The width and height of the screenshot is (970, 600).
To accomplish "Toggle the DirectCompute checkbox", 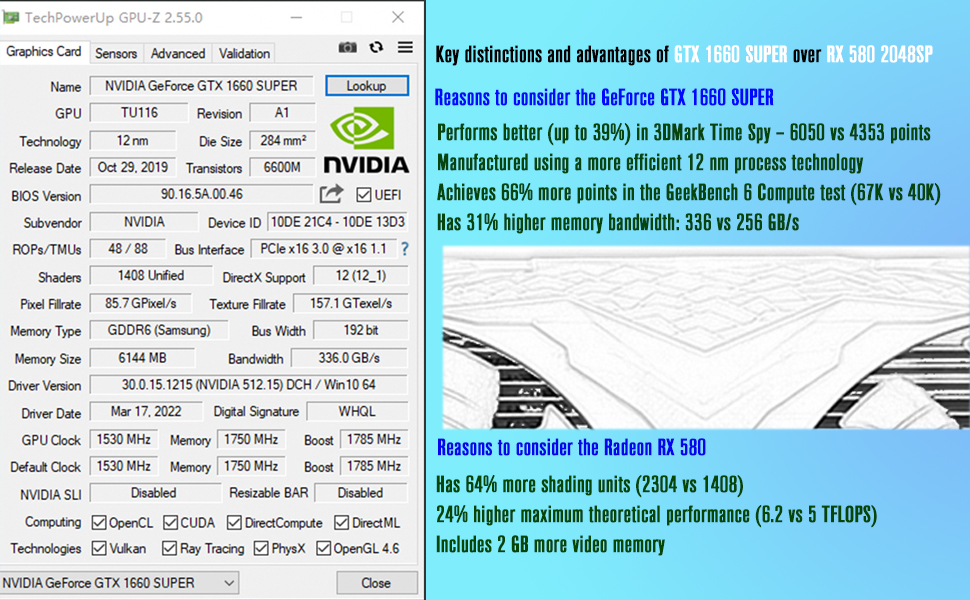I will (234, 523).
